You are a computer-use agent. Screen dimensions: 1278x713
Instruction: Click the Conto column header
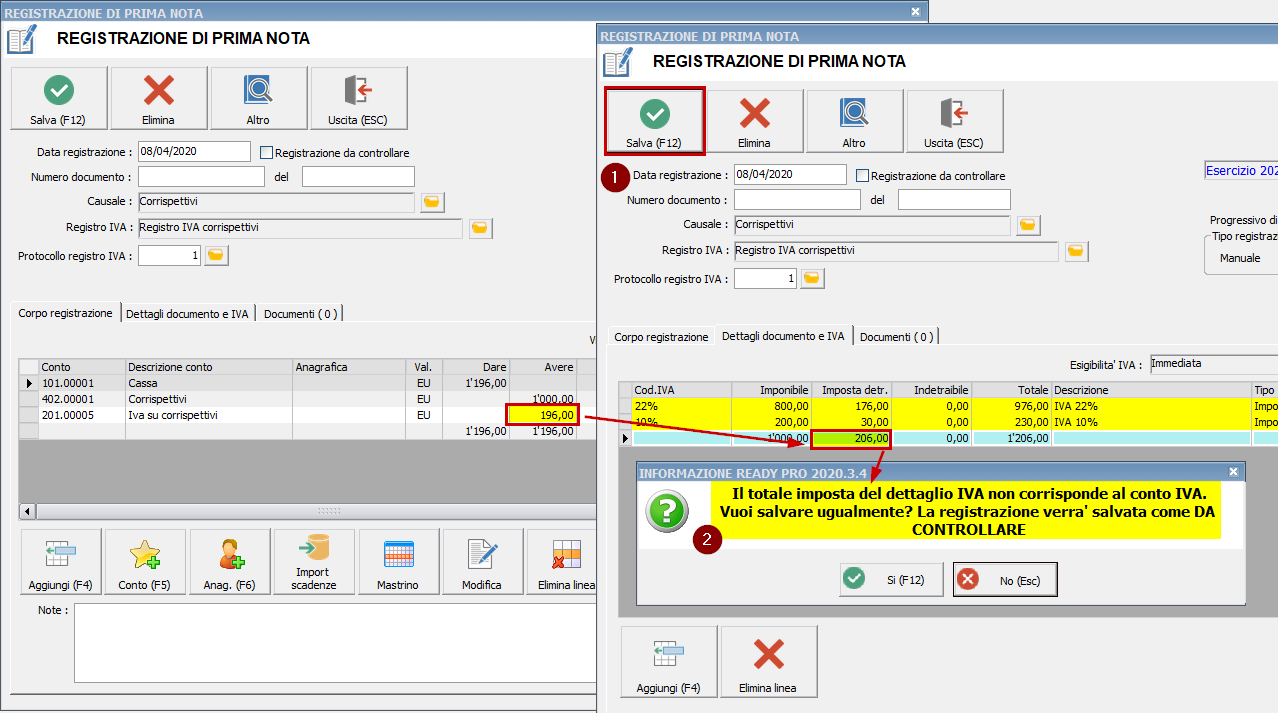click(x=82, y=367)
